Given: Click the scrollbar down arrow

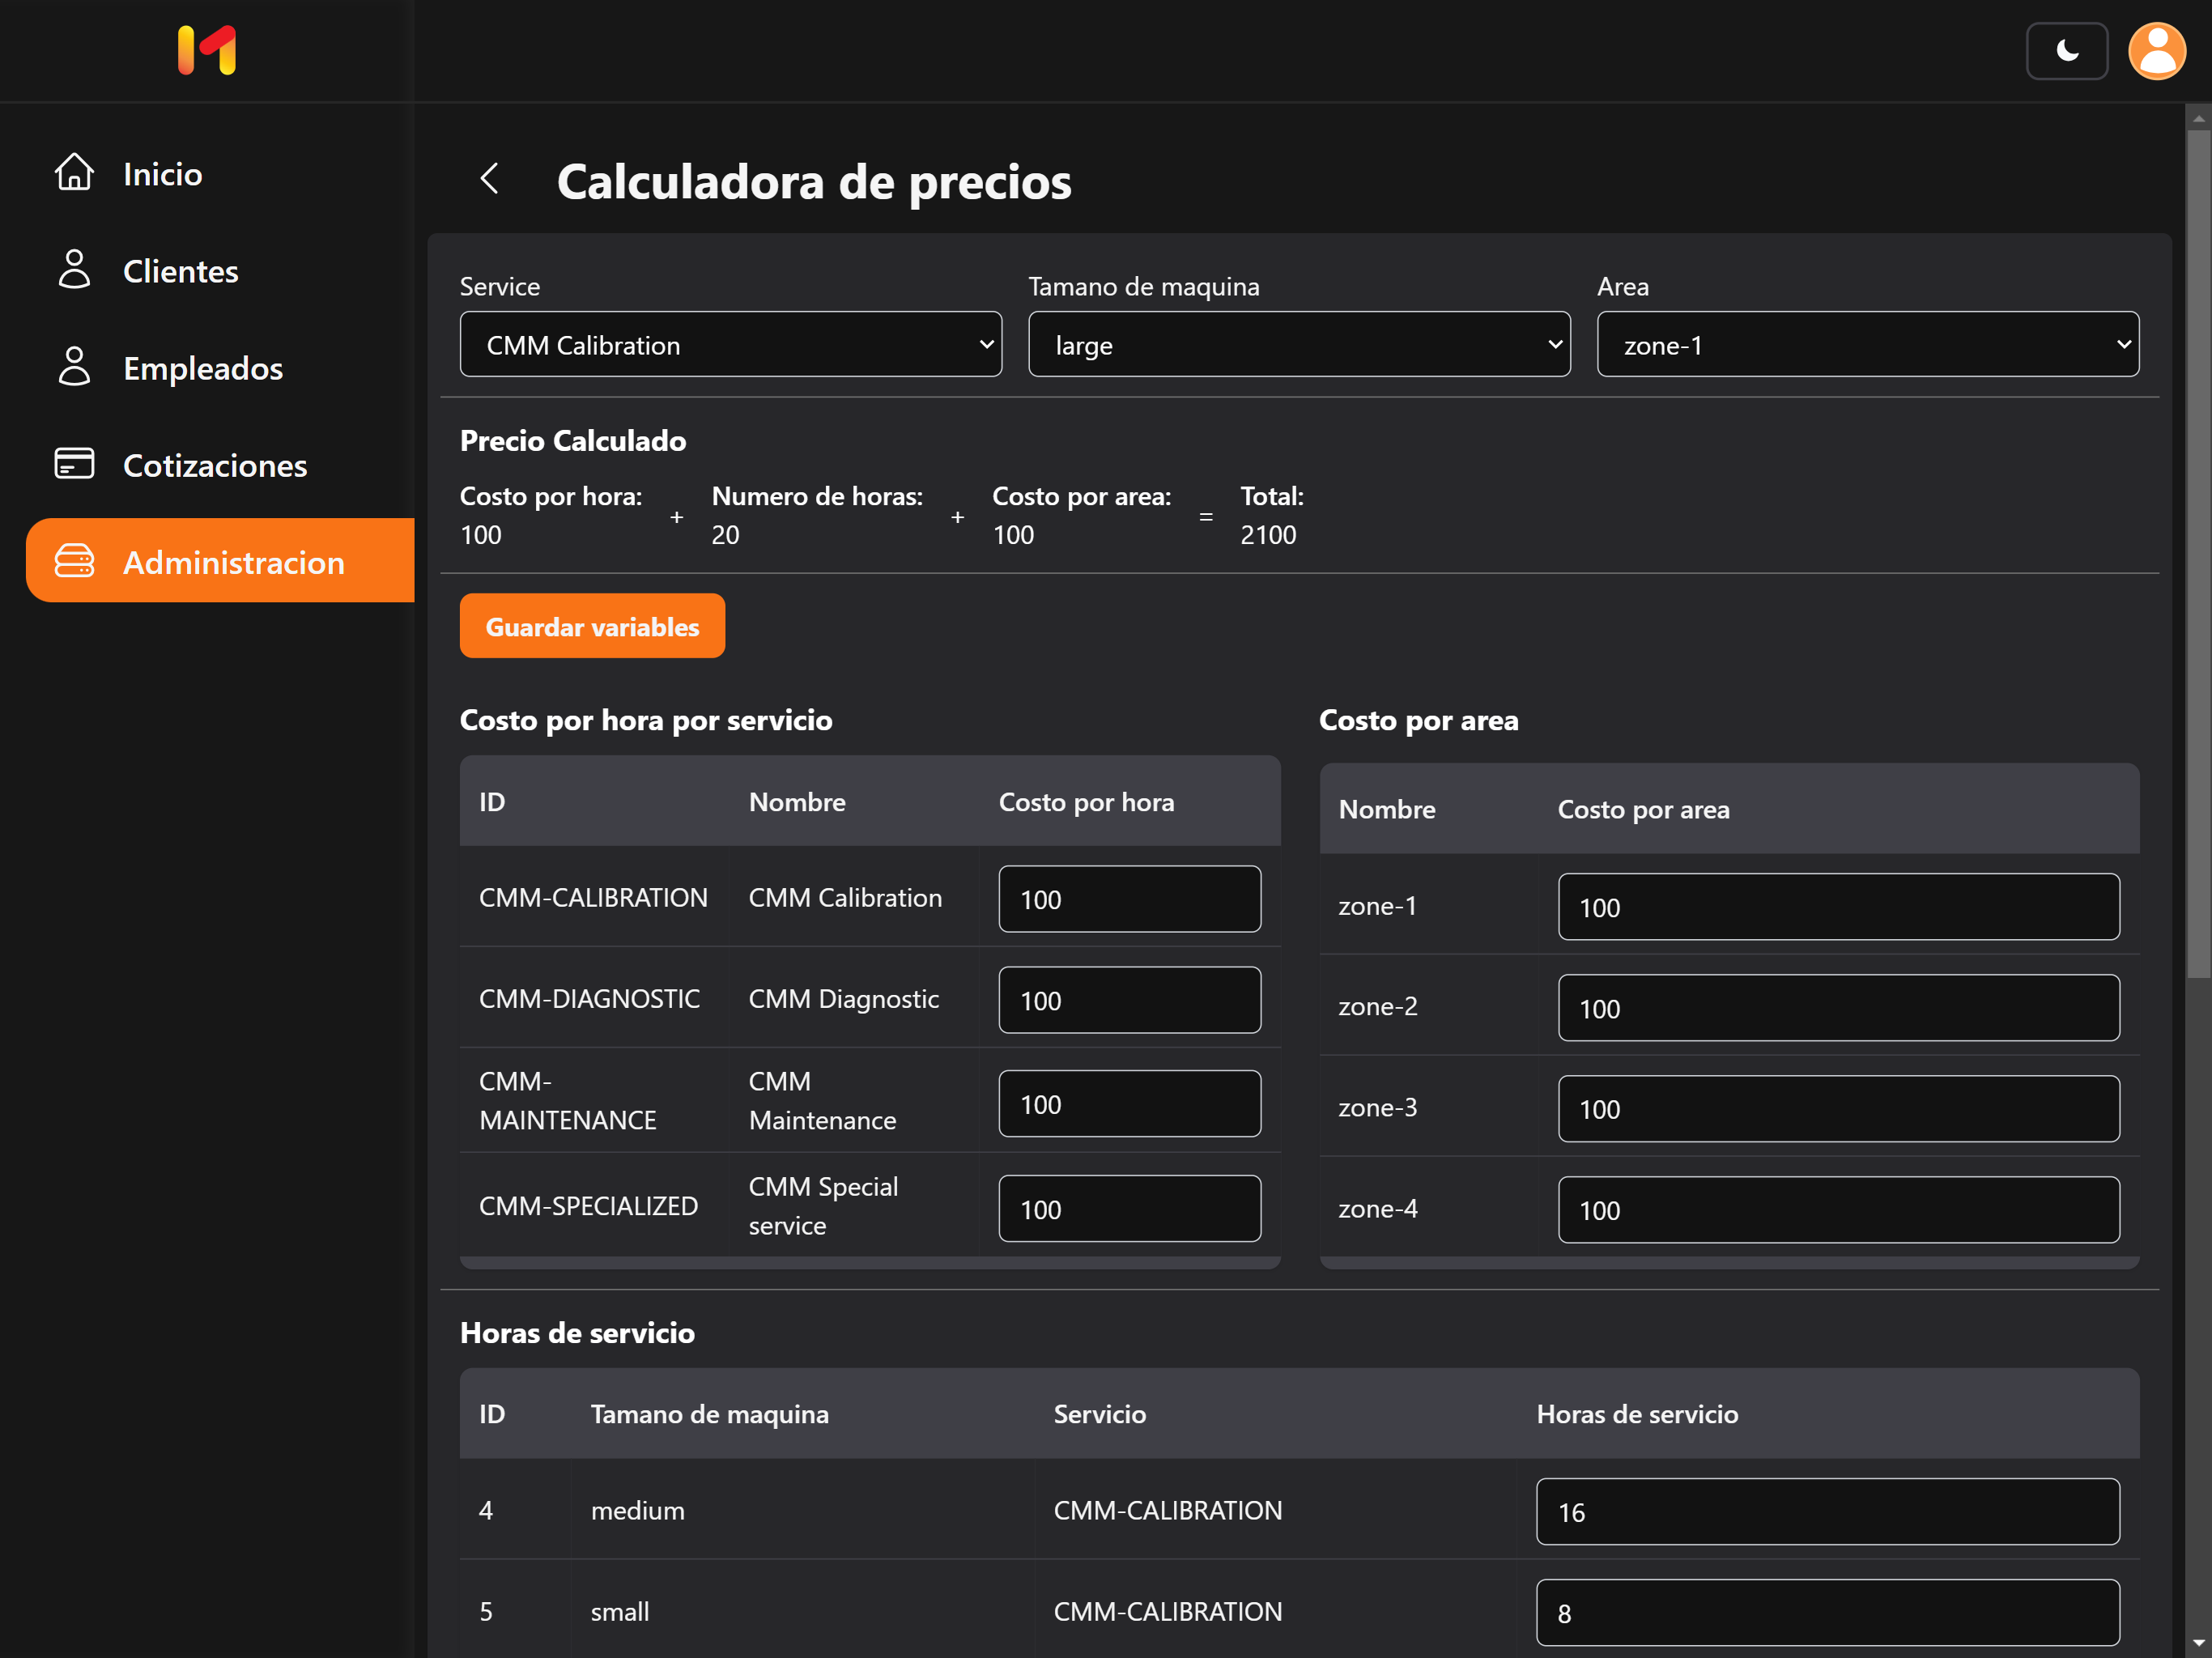Looking at the screenshot, I should coord(2198,1643).
